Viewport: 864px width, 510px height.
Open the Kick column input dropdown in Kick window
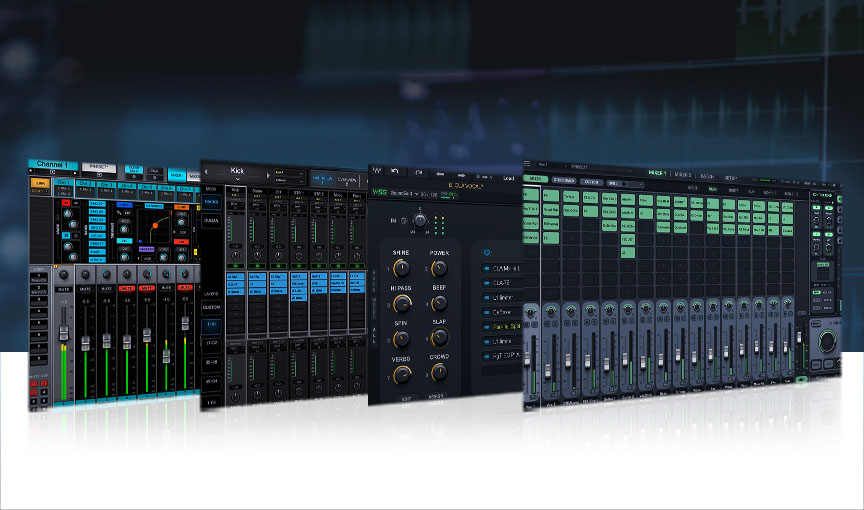pyautogui.click(x=235, y=205)
